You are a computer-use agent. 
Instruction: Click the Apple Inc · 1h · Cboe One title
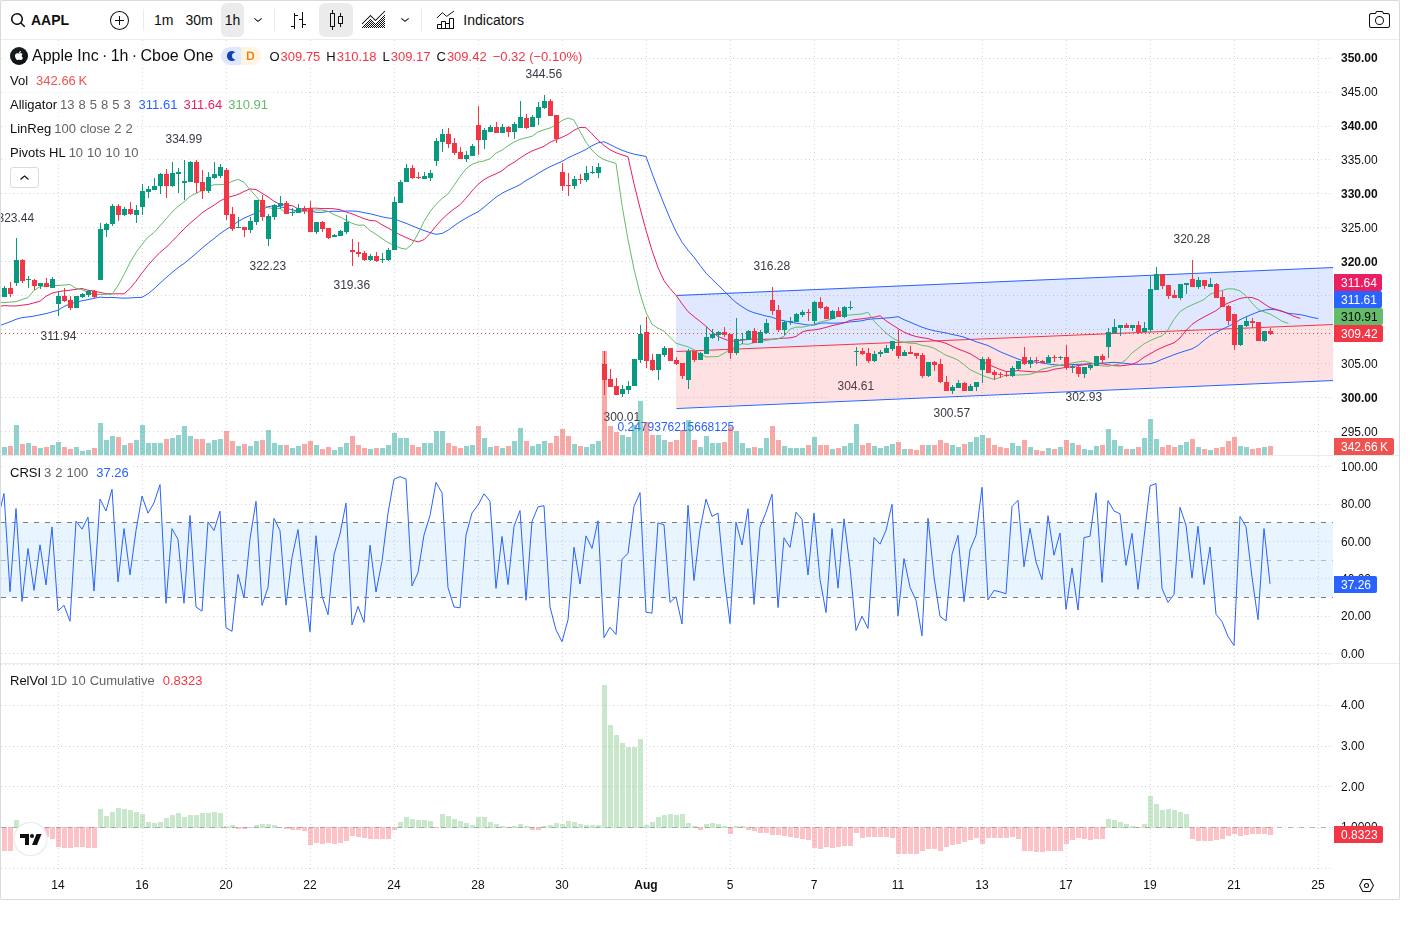122,56
